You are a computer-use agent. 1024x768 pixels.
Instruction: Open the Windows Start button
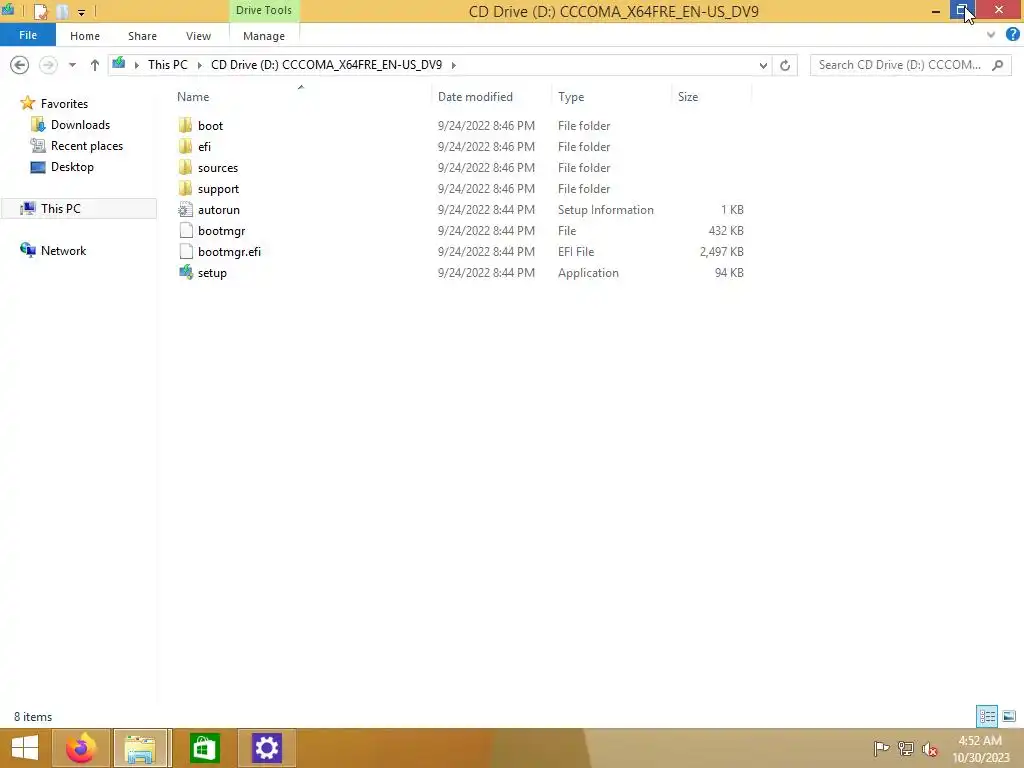click(24, 748)
